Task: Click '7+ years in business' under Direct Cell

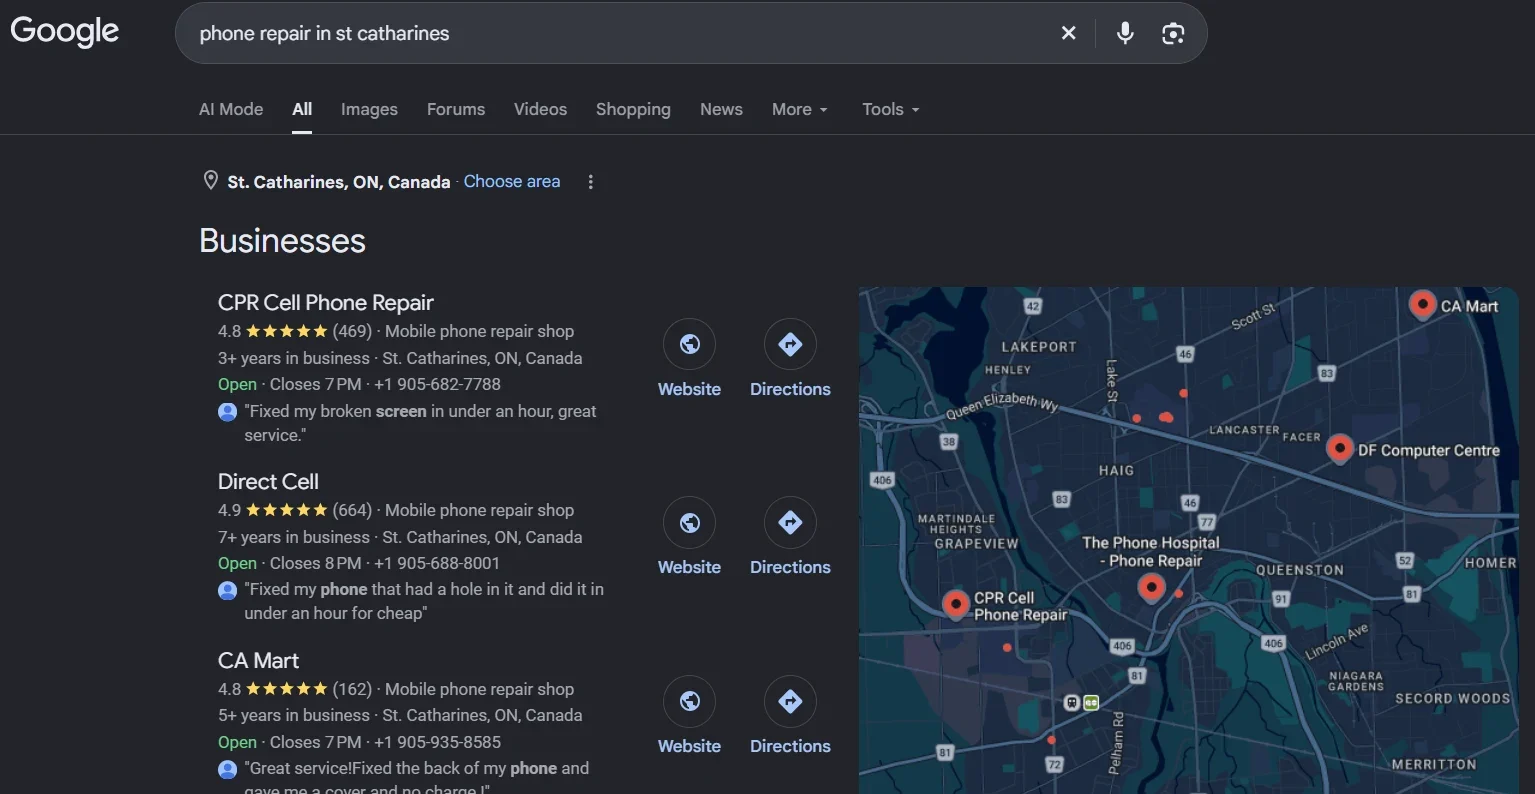Action: (x=294, y=537)
